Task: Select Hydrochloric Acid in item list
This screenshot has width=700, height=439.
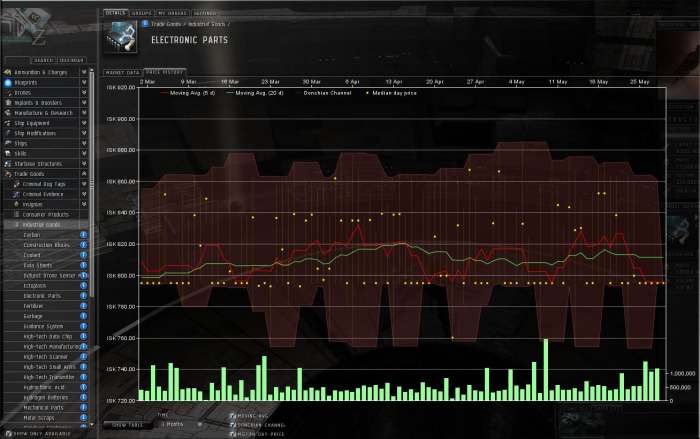Action: [x=44, y=388]
